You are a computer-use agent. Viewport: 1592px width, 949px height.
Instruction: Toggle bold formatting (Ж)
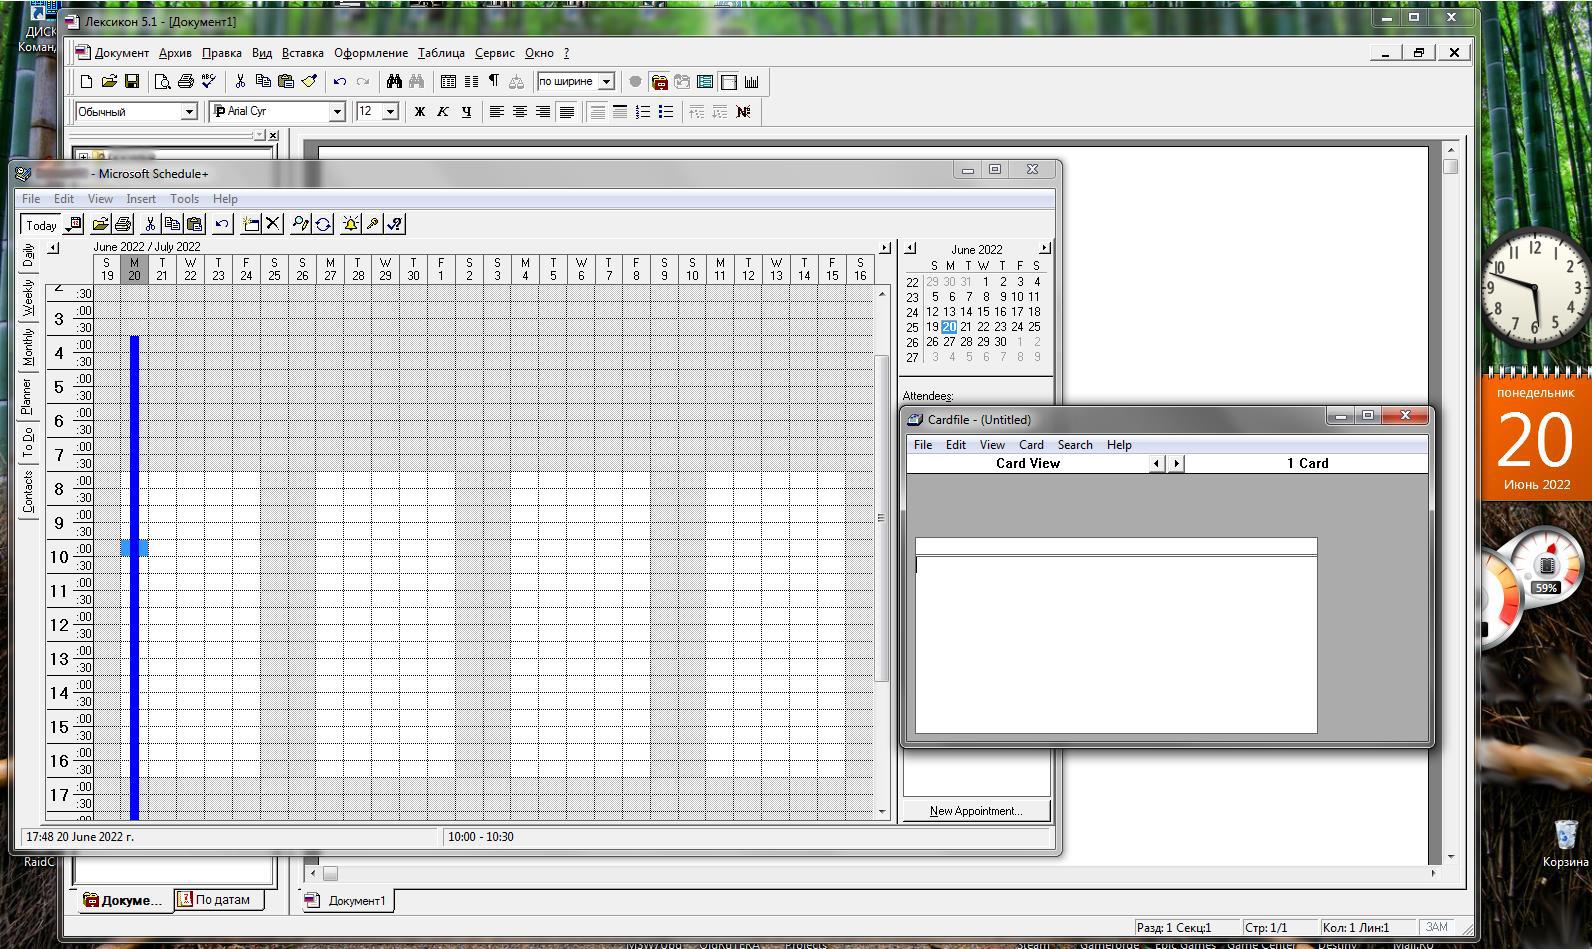420,112
